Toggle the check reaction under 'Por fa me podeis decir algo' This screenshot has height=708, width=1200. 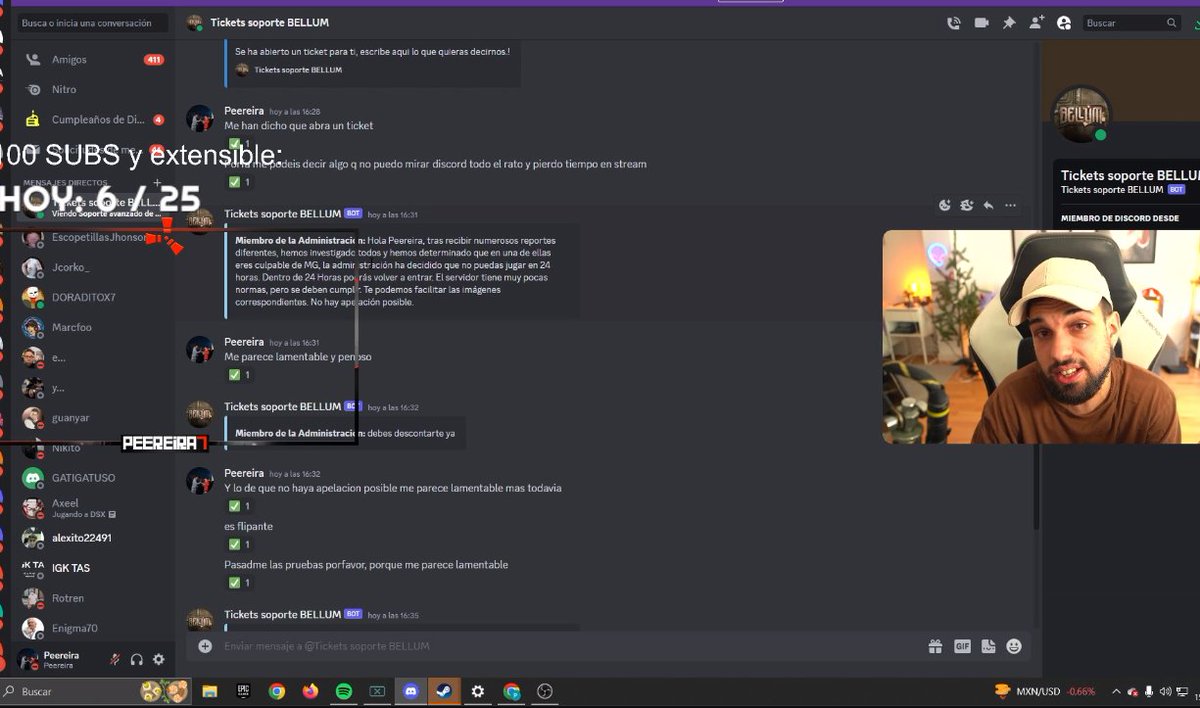tap(239, 182)
